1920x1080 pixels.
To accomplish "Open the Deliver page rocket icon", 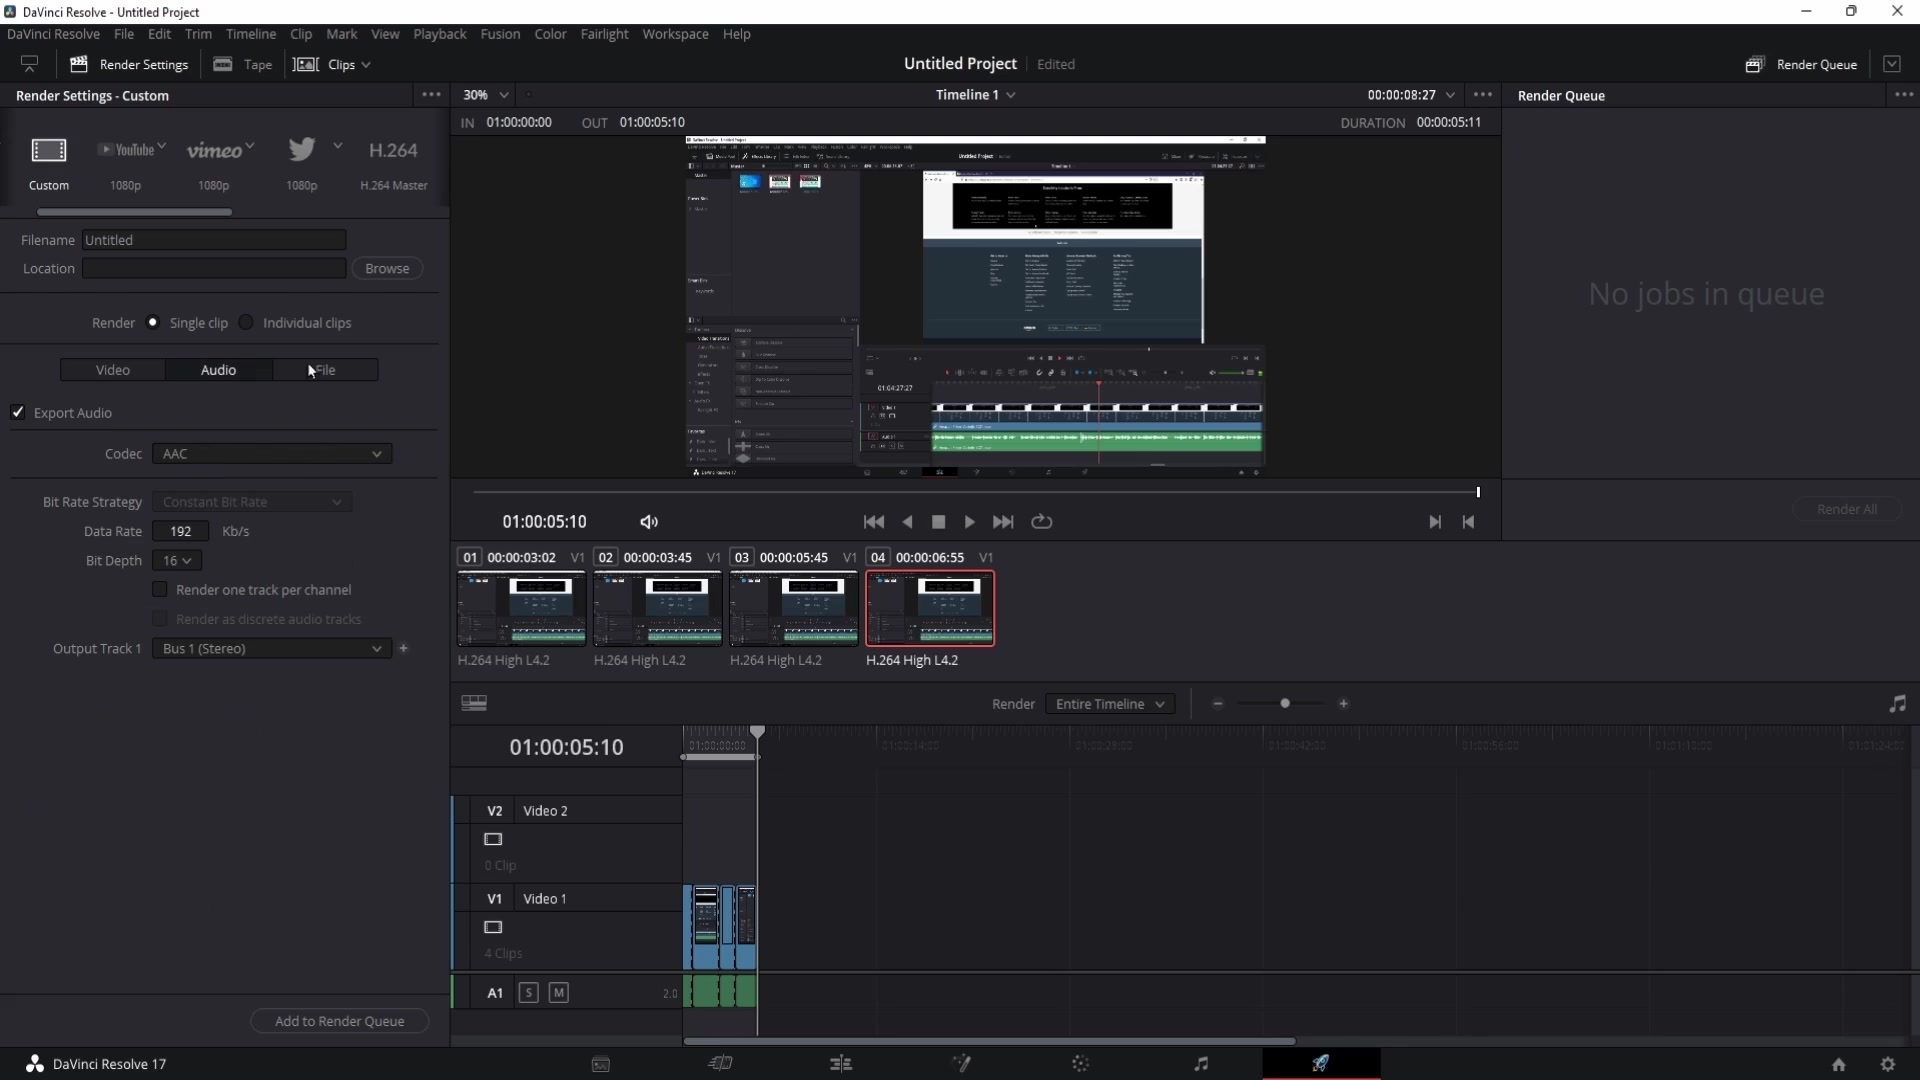I will pos(1321,1063).
